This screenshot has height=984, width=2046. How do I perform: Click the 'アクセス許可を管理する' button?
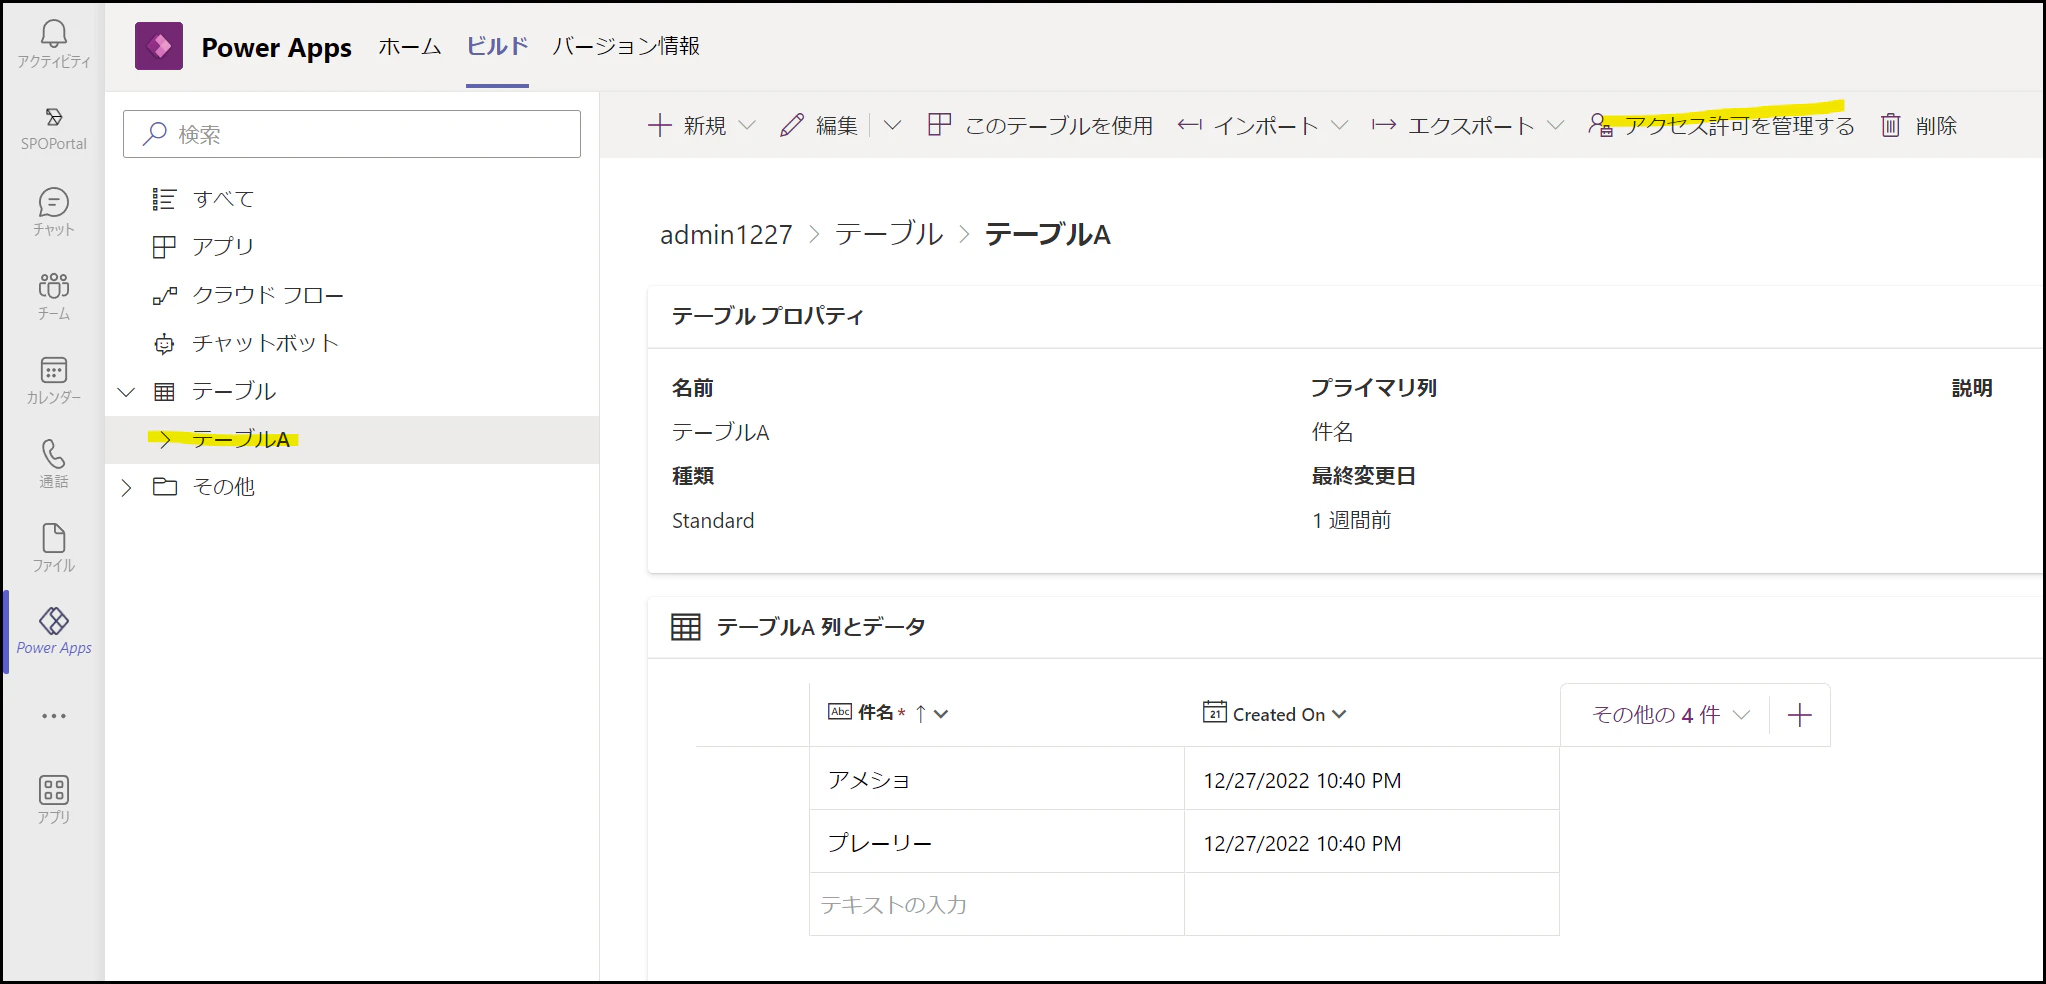coord(1721,125)
